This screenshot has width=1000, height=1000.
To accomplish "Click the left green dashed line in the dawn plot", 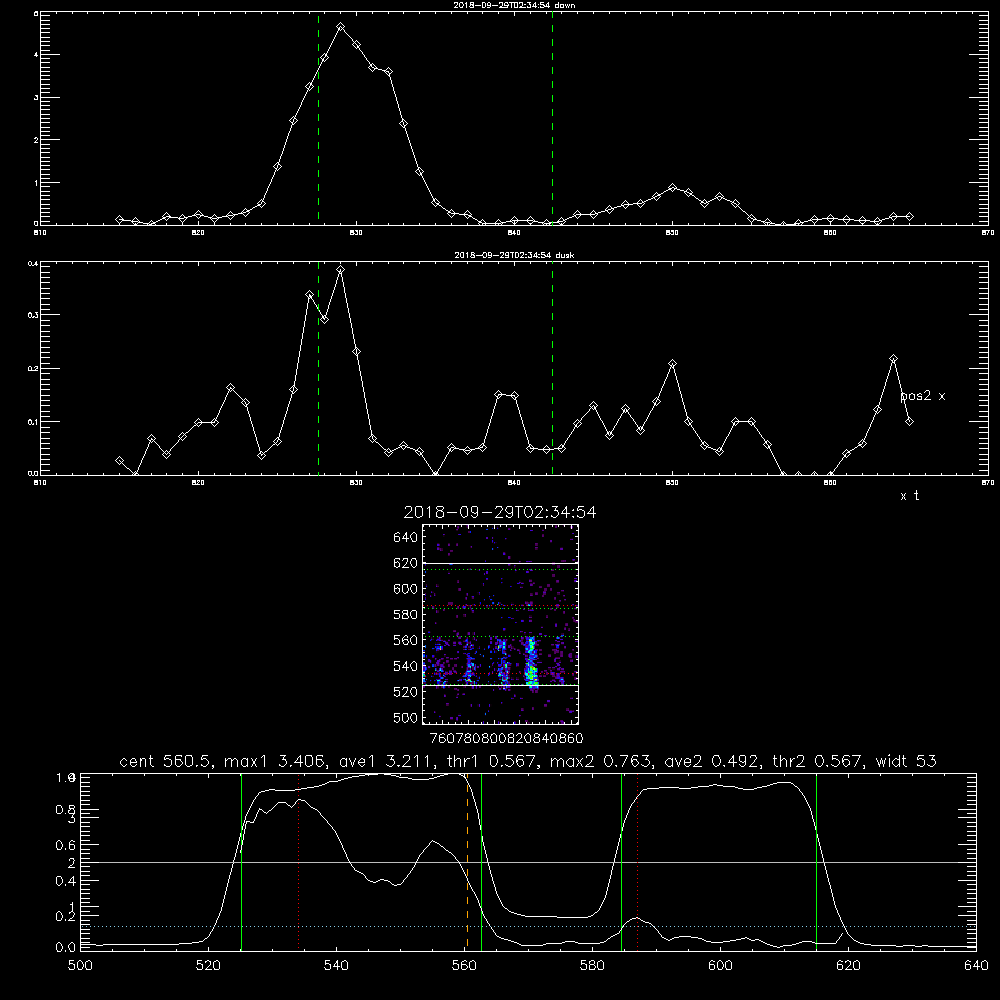I will [x=318, y=119].
